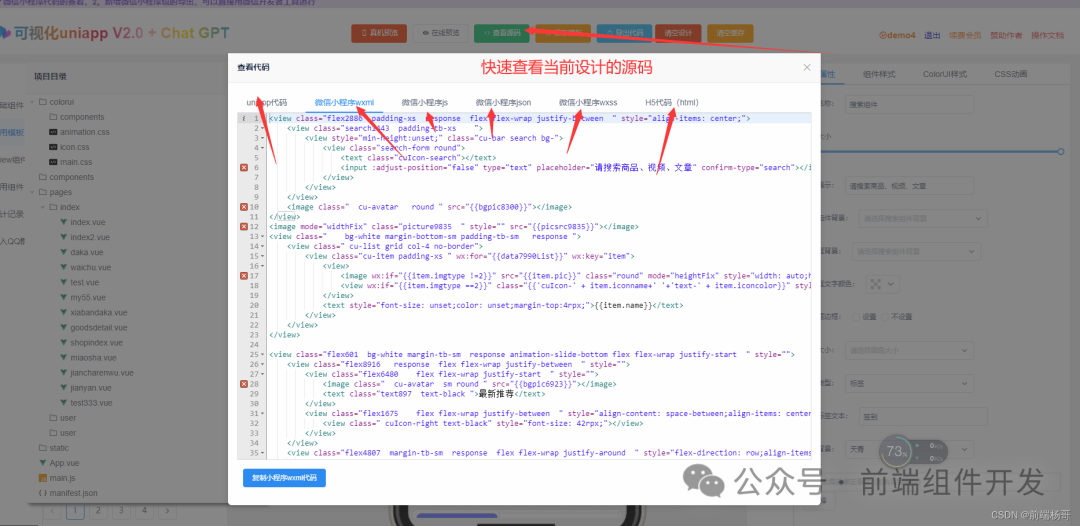Open manifest.json file in tree
Screen dimensions: 1080x526
point(73,493)
